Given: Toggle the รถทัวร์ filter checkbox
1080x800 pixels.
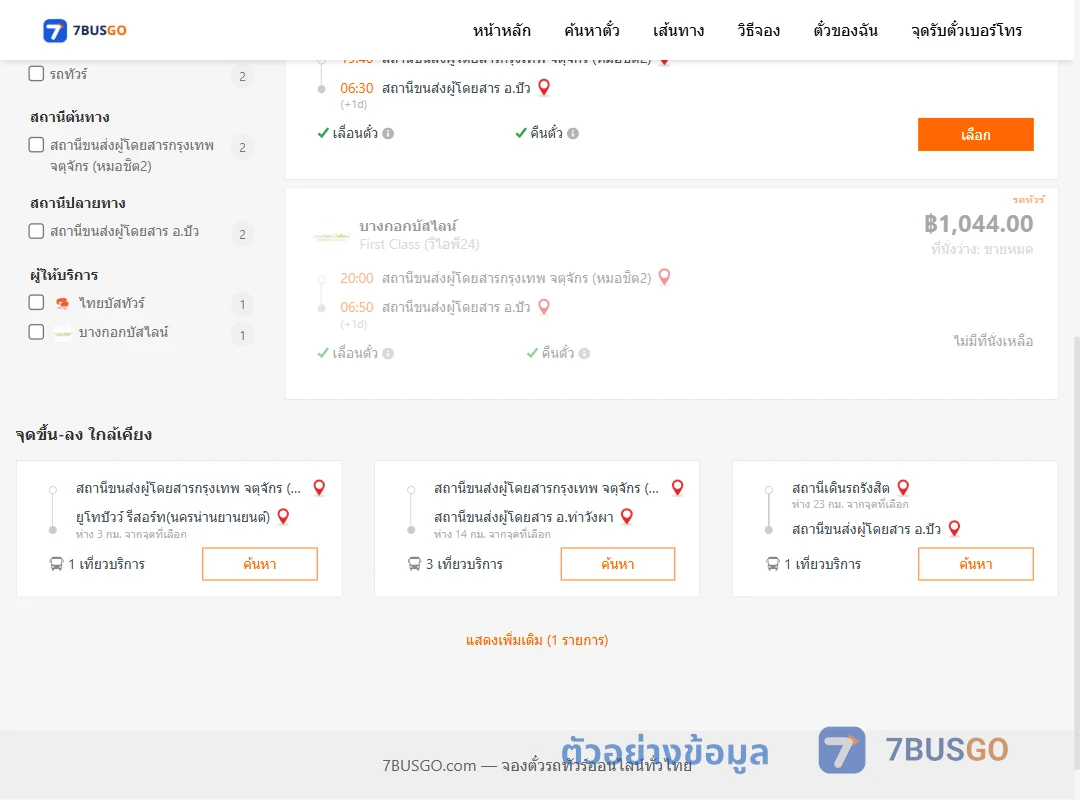Looking at the screenshot, I should click(x=37, y=74).
